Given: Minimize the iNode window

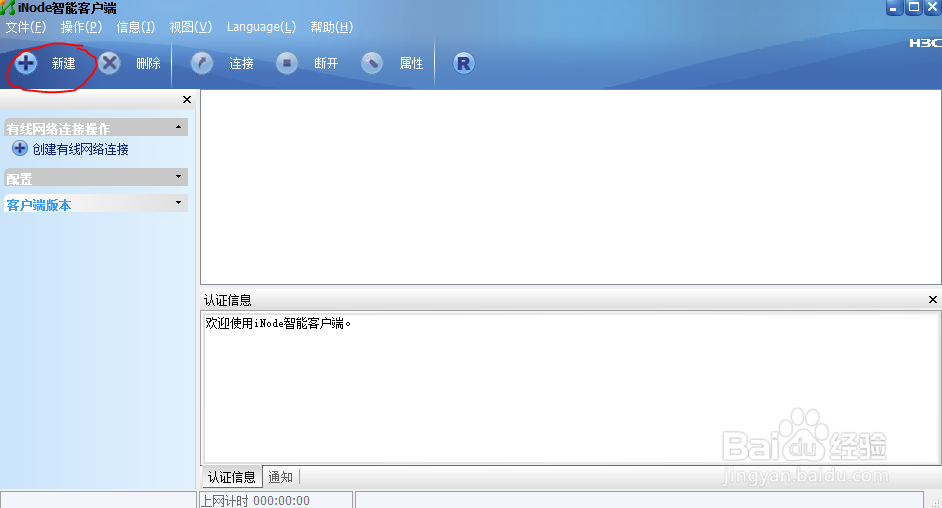Looking at the screenshot, I should (x=895, y=7).
